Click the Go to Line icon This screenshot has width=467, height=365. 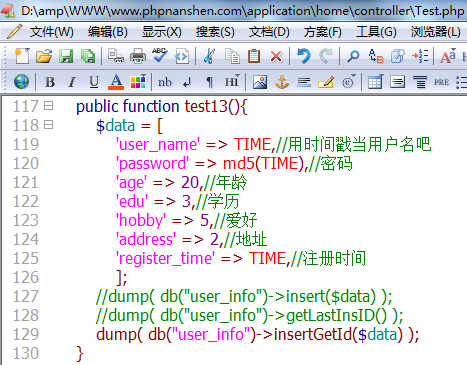(420, 56)
